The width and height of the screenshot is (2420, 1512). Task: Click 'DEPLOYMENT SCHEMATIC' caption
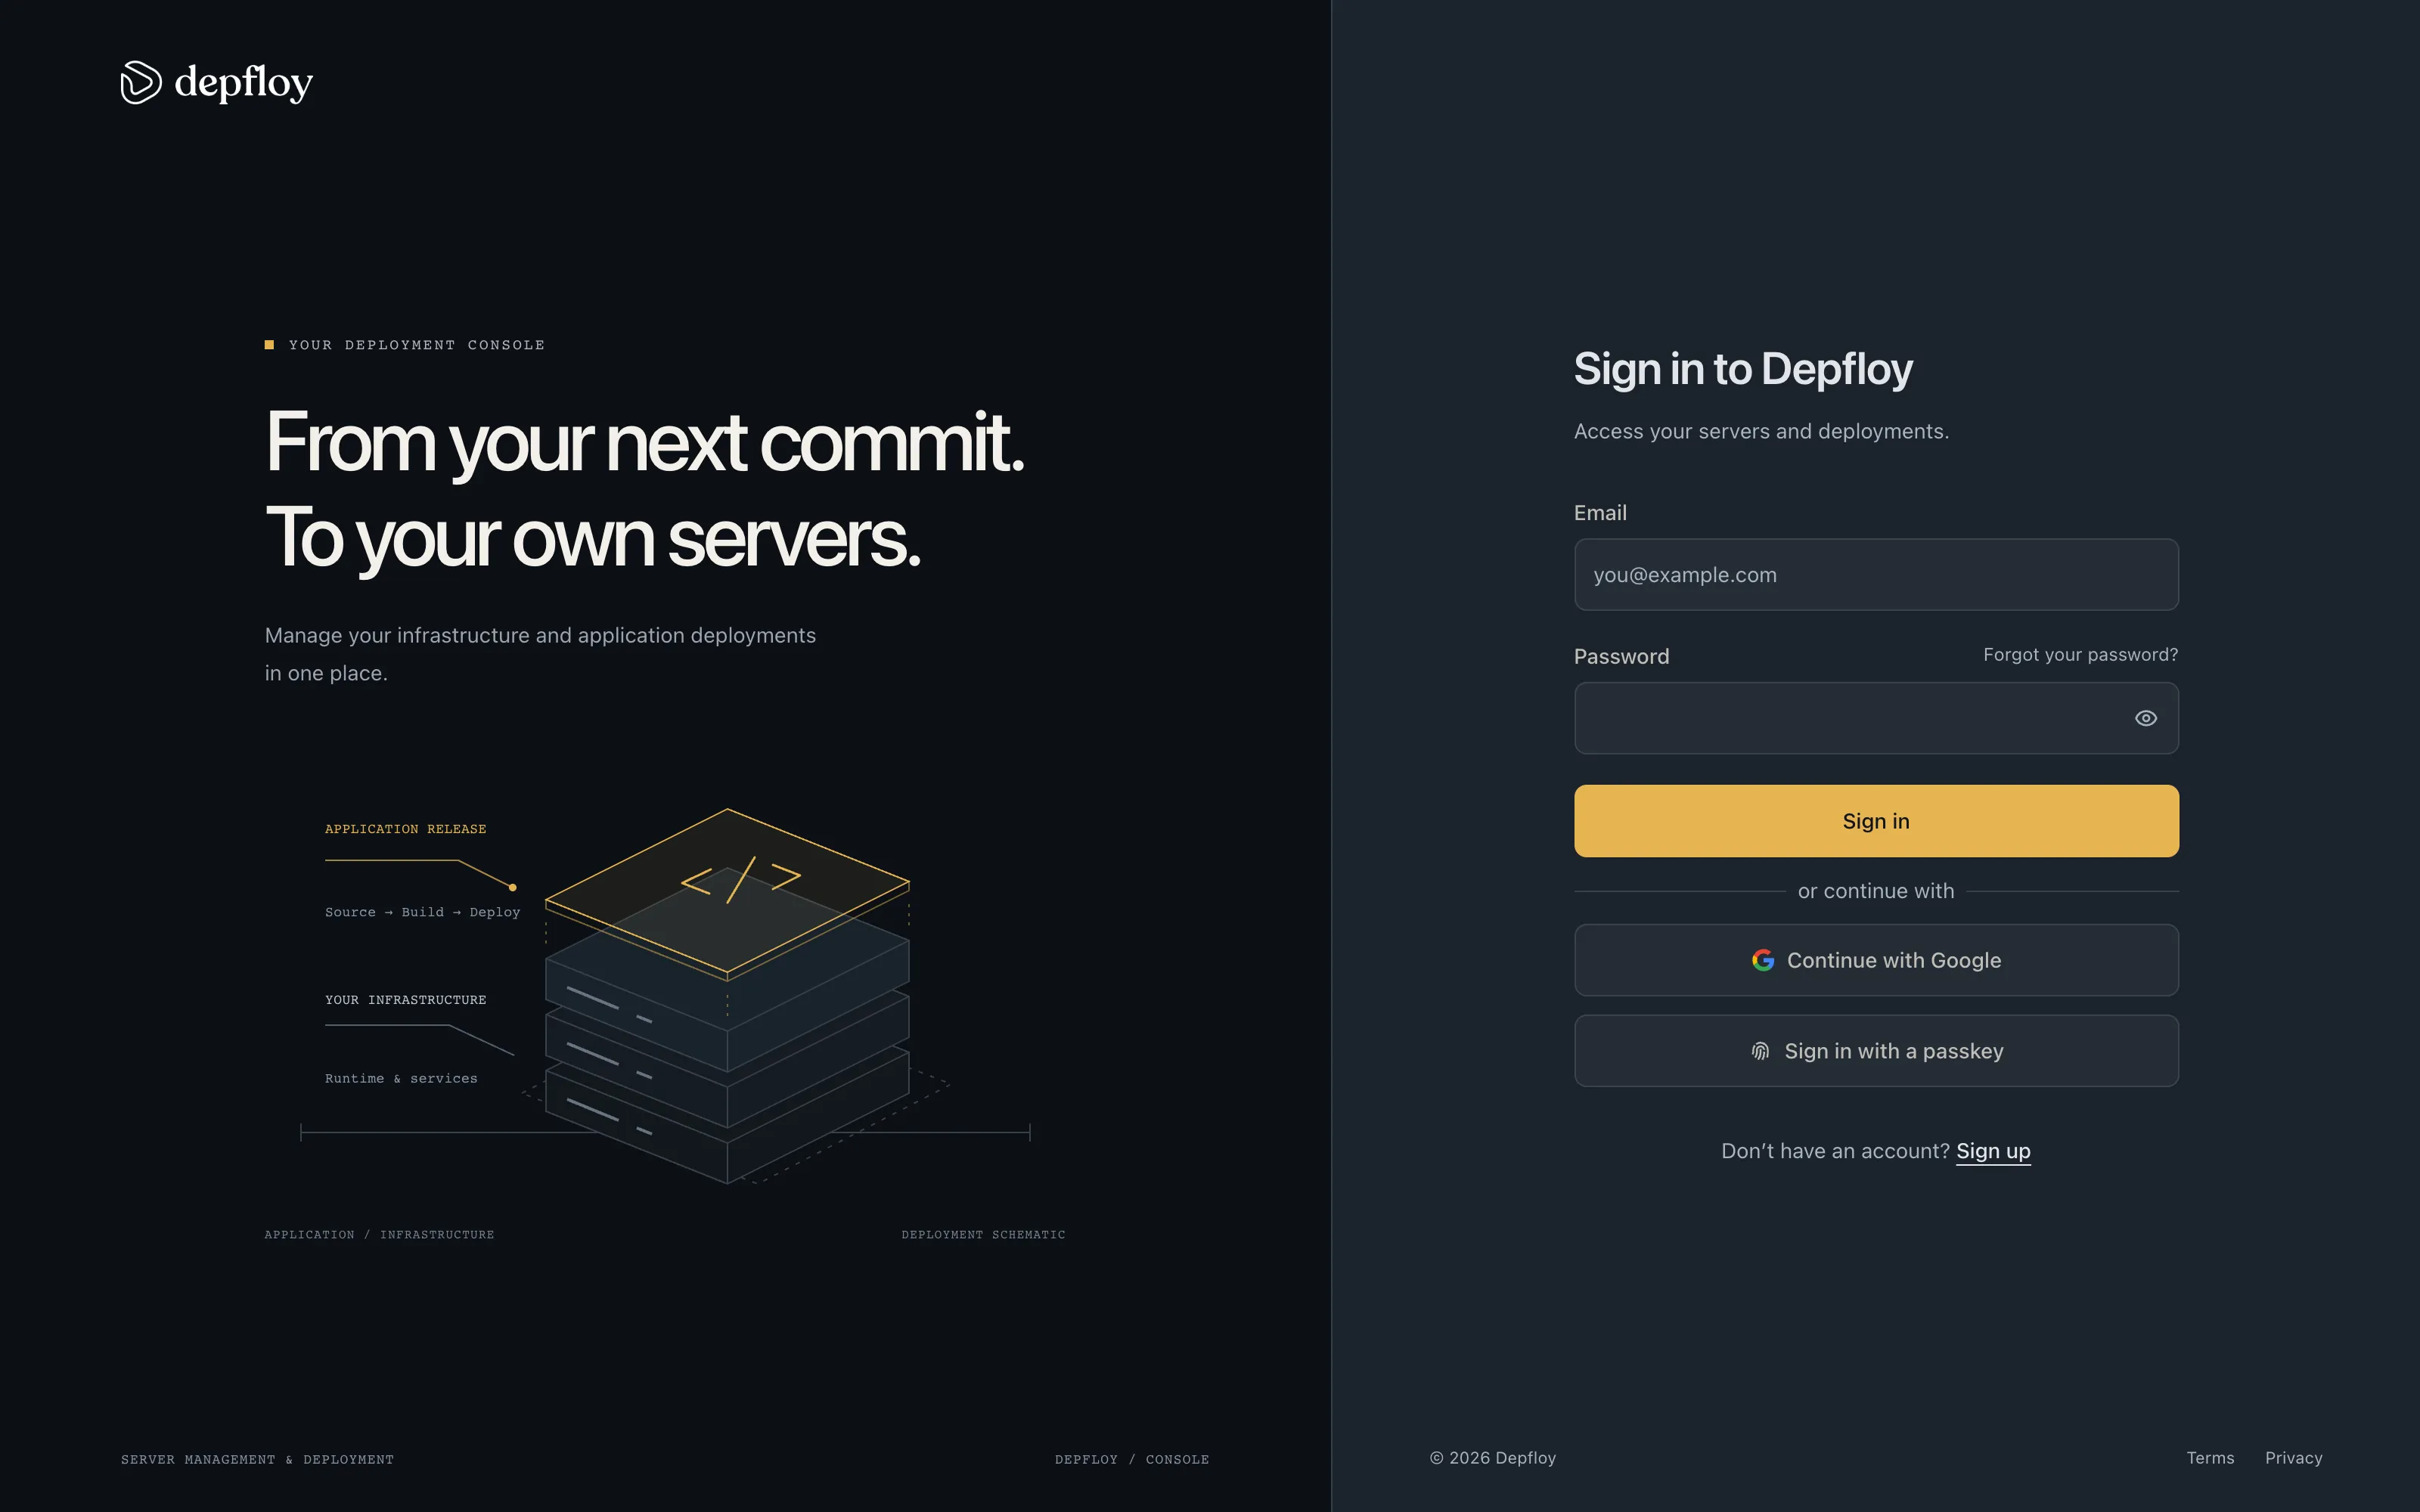click(983, 1235)
